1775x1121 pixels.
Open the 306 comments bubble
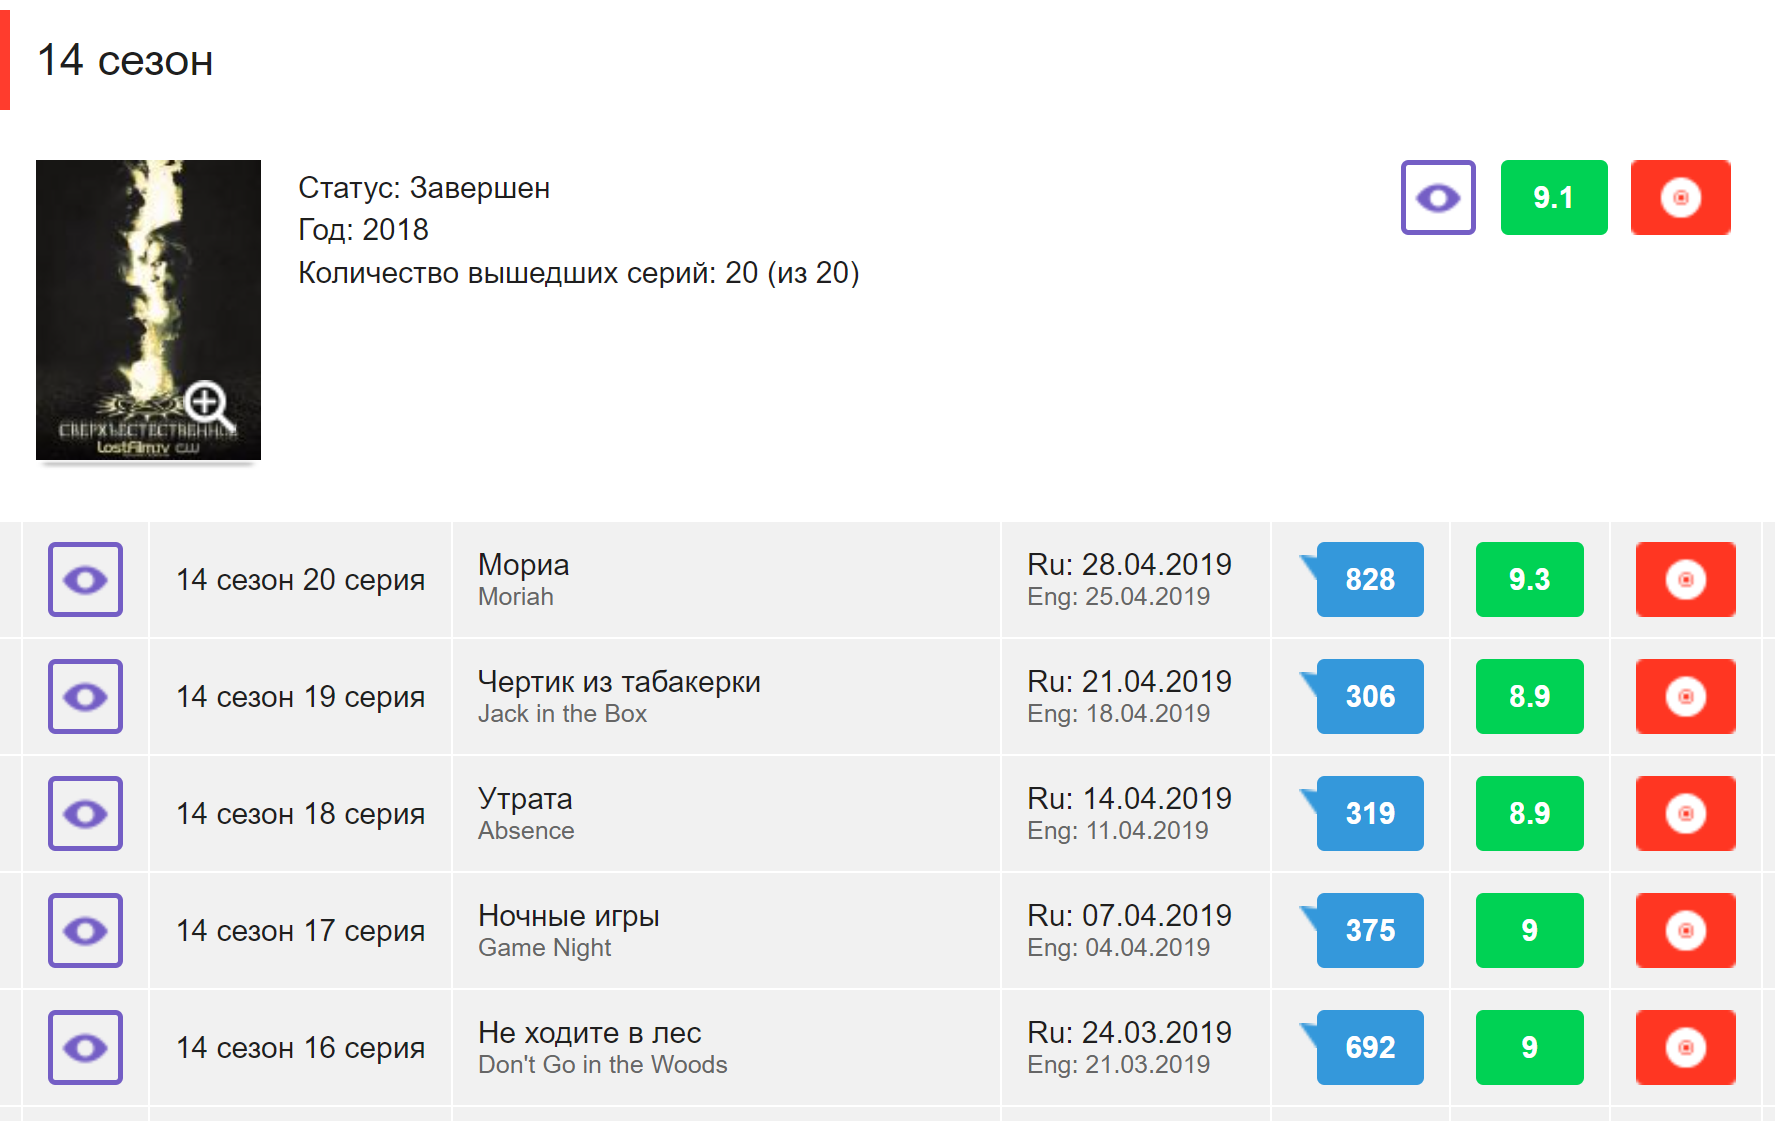[x=1369, y=696]
